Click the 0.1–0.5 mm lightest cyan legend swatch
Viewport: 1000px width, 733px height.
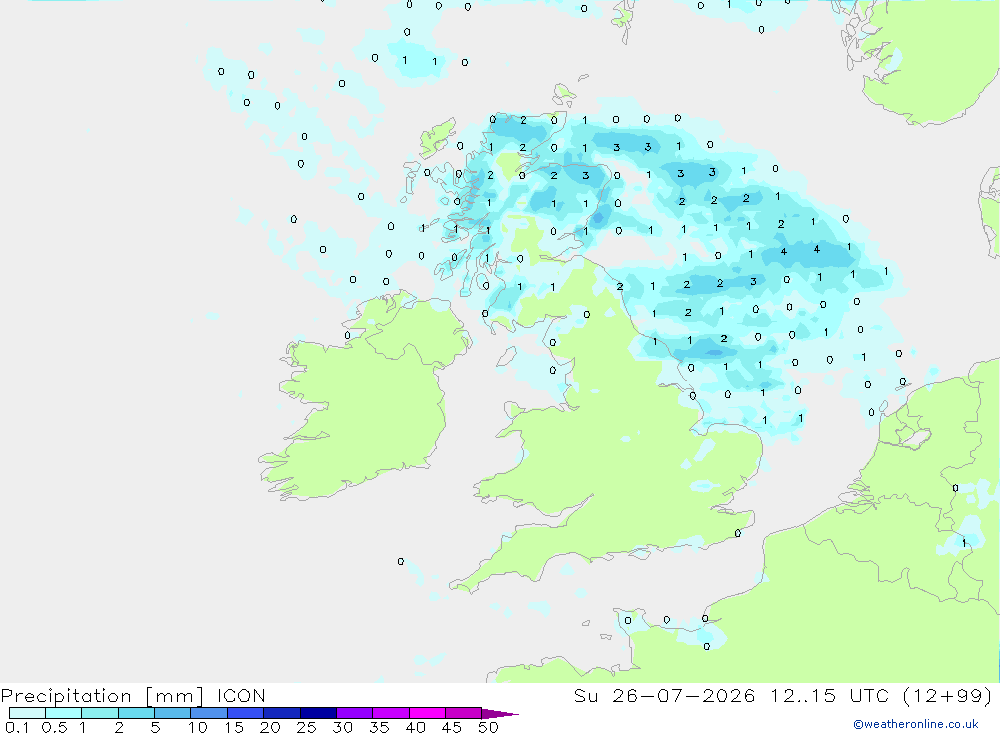click(27, 713)
